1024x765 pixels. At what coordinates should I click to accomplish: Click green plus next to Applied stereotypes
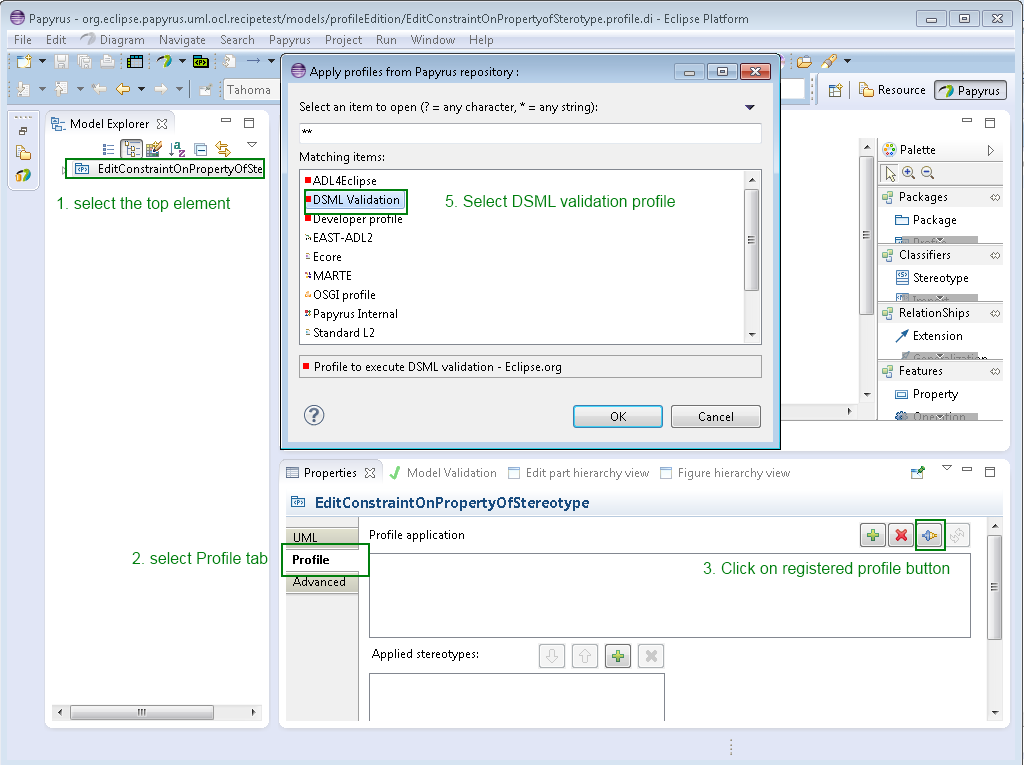click(x=618, y=656)
